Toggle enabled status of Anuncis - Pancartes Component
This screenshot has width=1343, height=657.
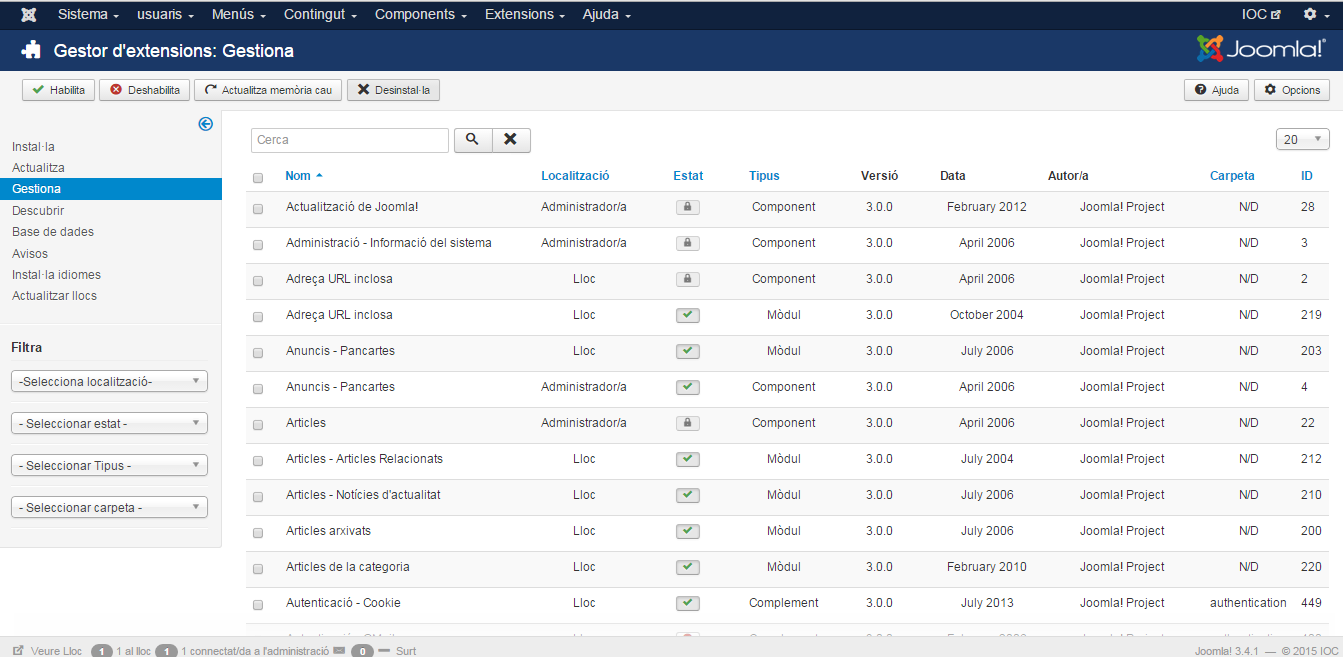687,387
